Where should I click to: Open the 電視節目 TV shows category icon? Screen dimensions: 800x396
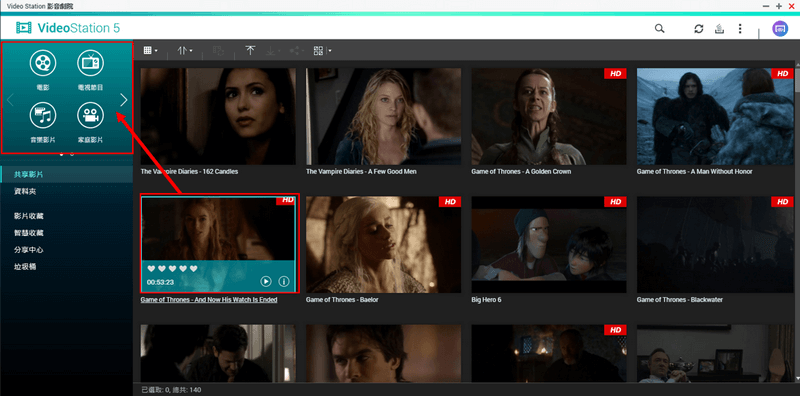(x=90, y=63)
